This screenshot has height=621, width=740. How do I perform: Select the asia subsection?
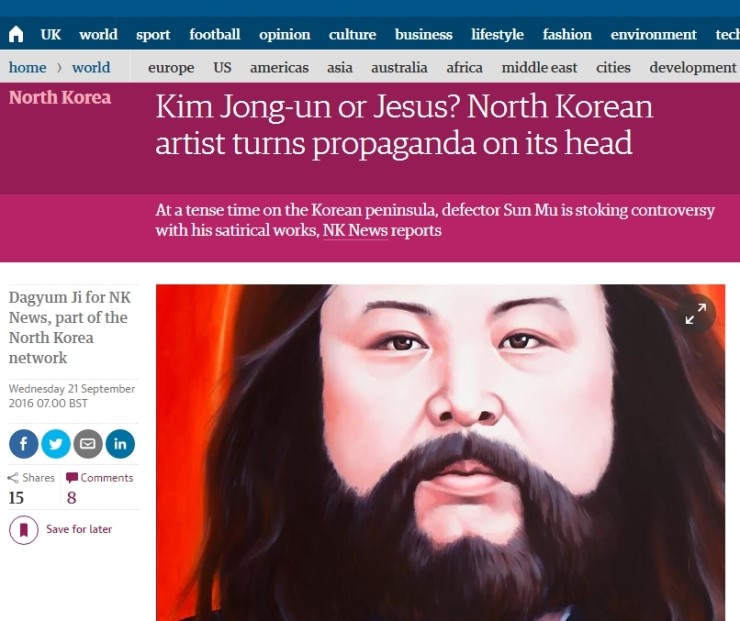[340, 67]
